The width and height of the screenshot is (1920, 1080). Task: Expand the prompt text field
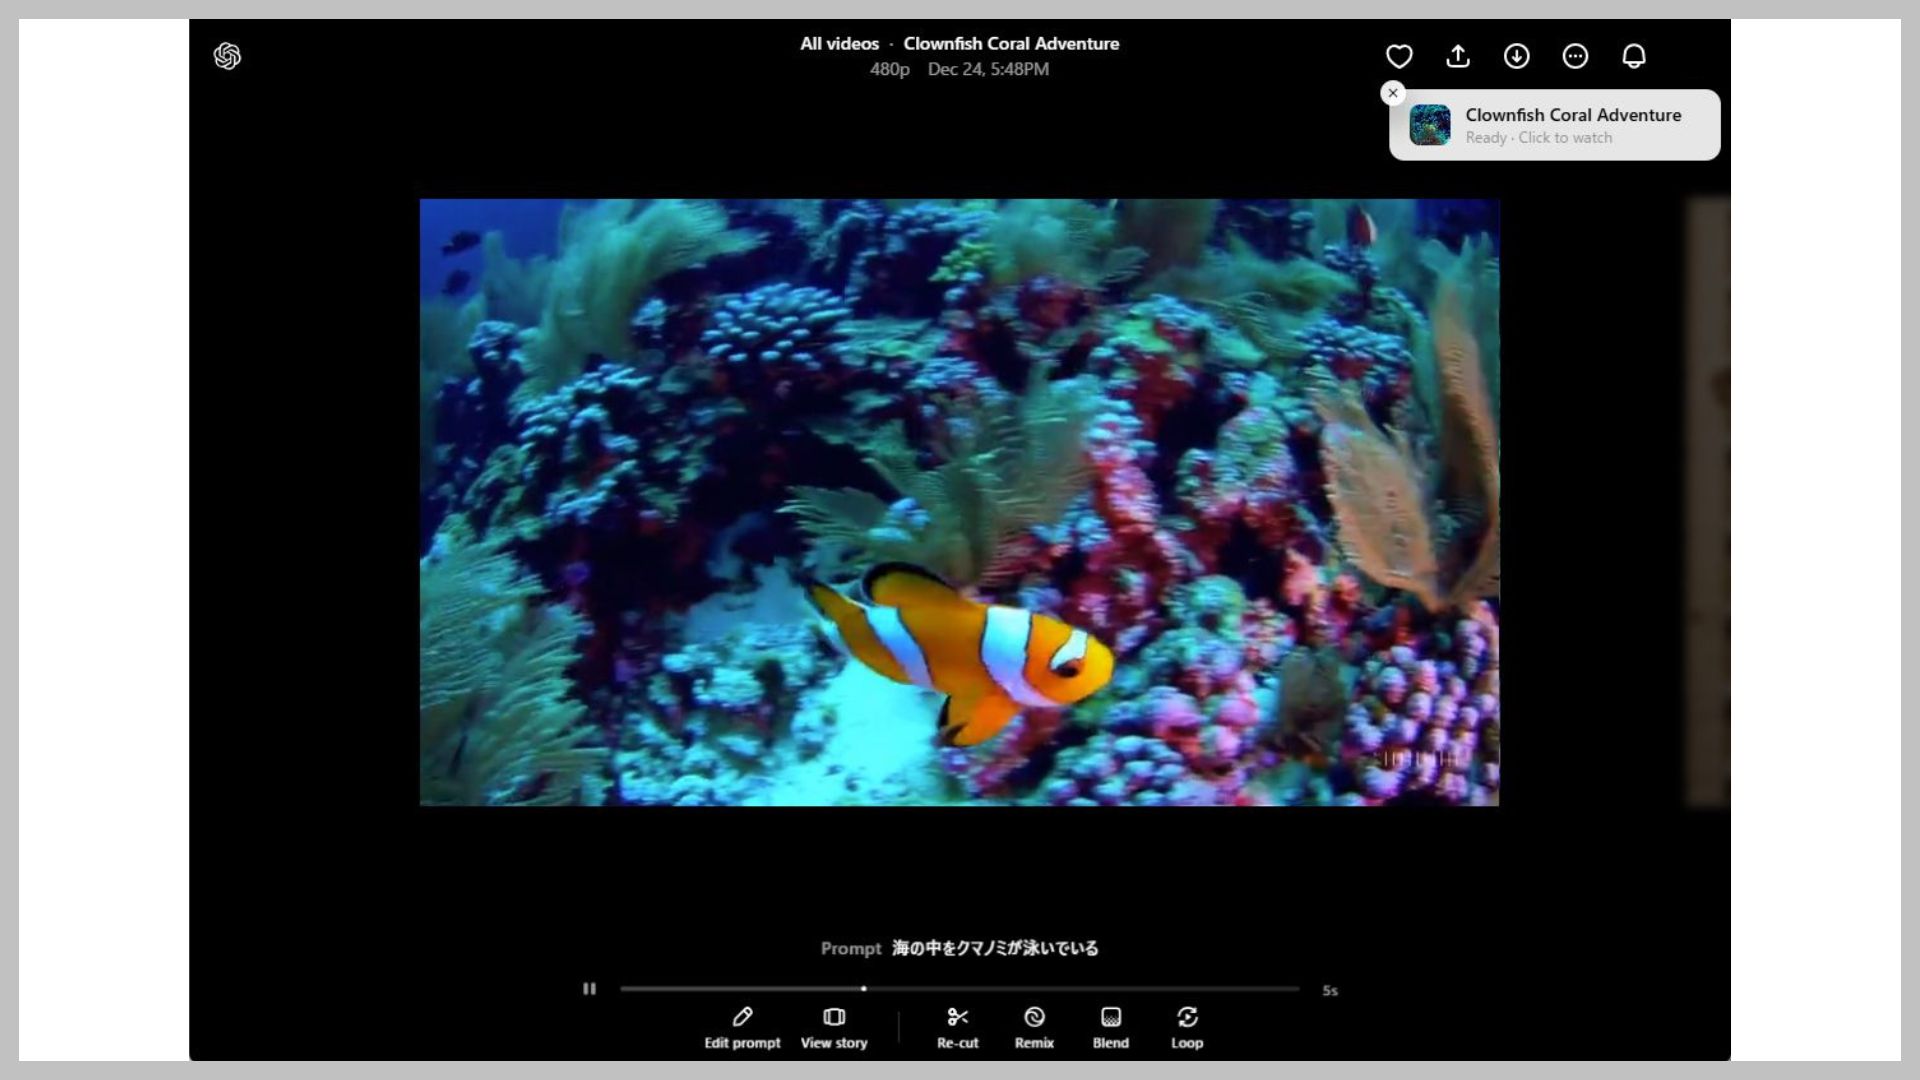pos(959,947)
